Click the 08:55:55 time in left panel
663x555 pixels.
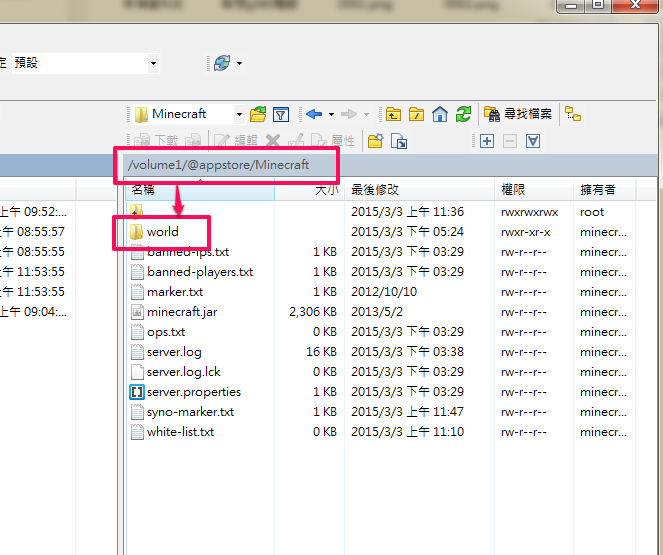point(41,252)
